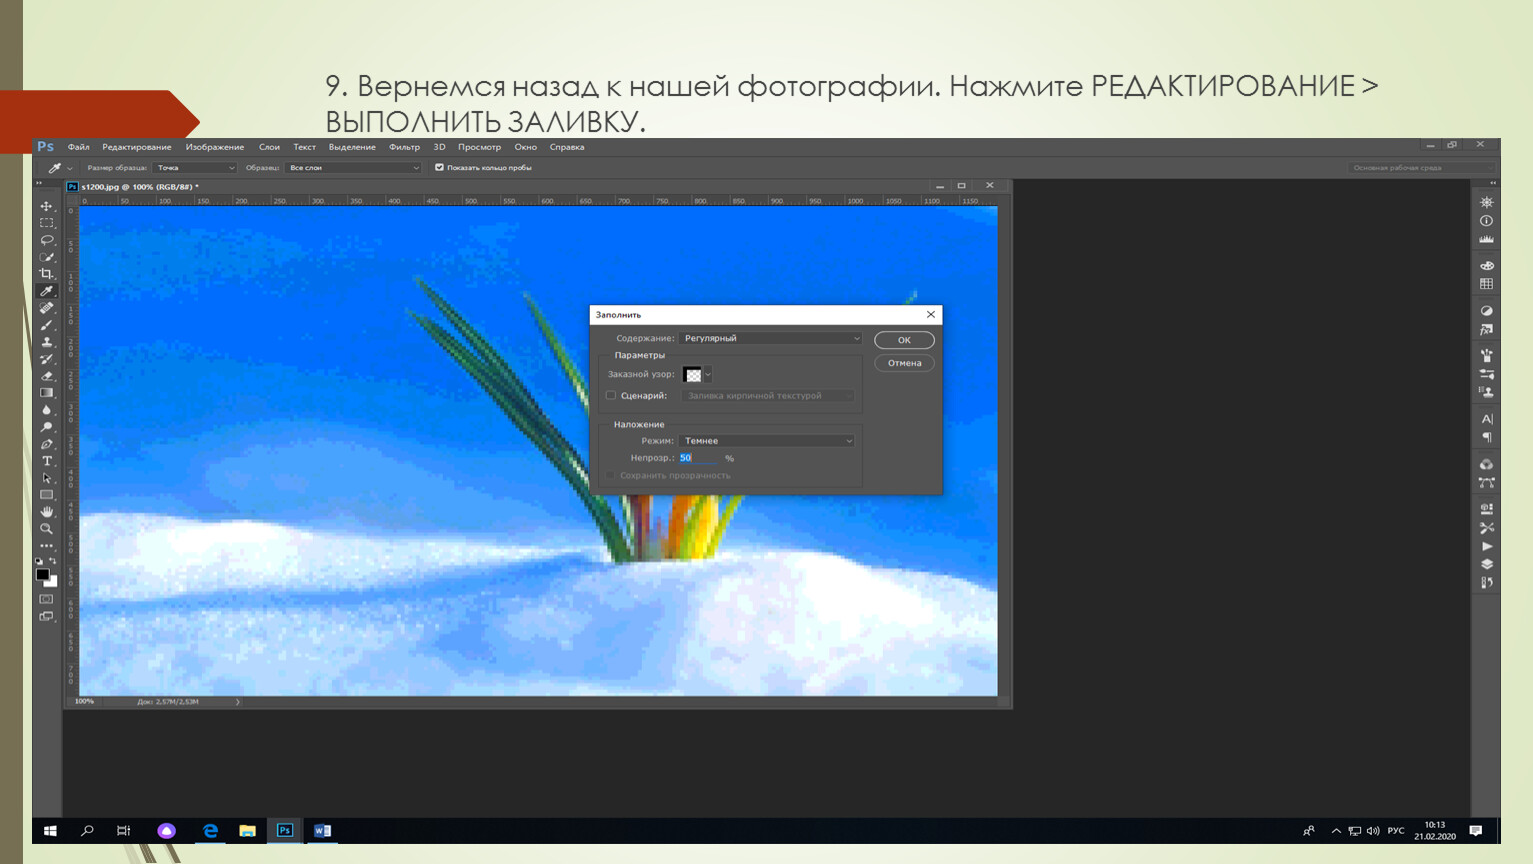Activate the Eyedropper tool in toolbar
Image resolution: width=1533 pixels, height=864 pixels.
[46, 291]
